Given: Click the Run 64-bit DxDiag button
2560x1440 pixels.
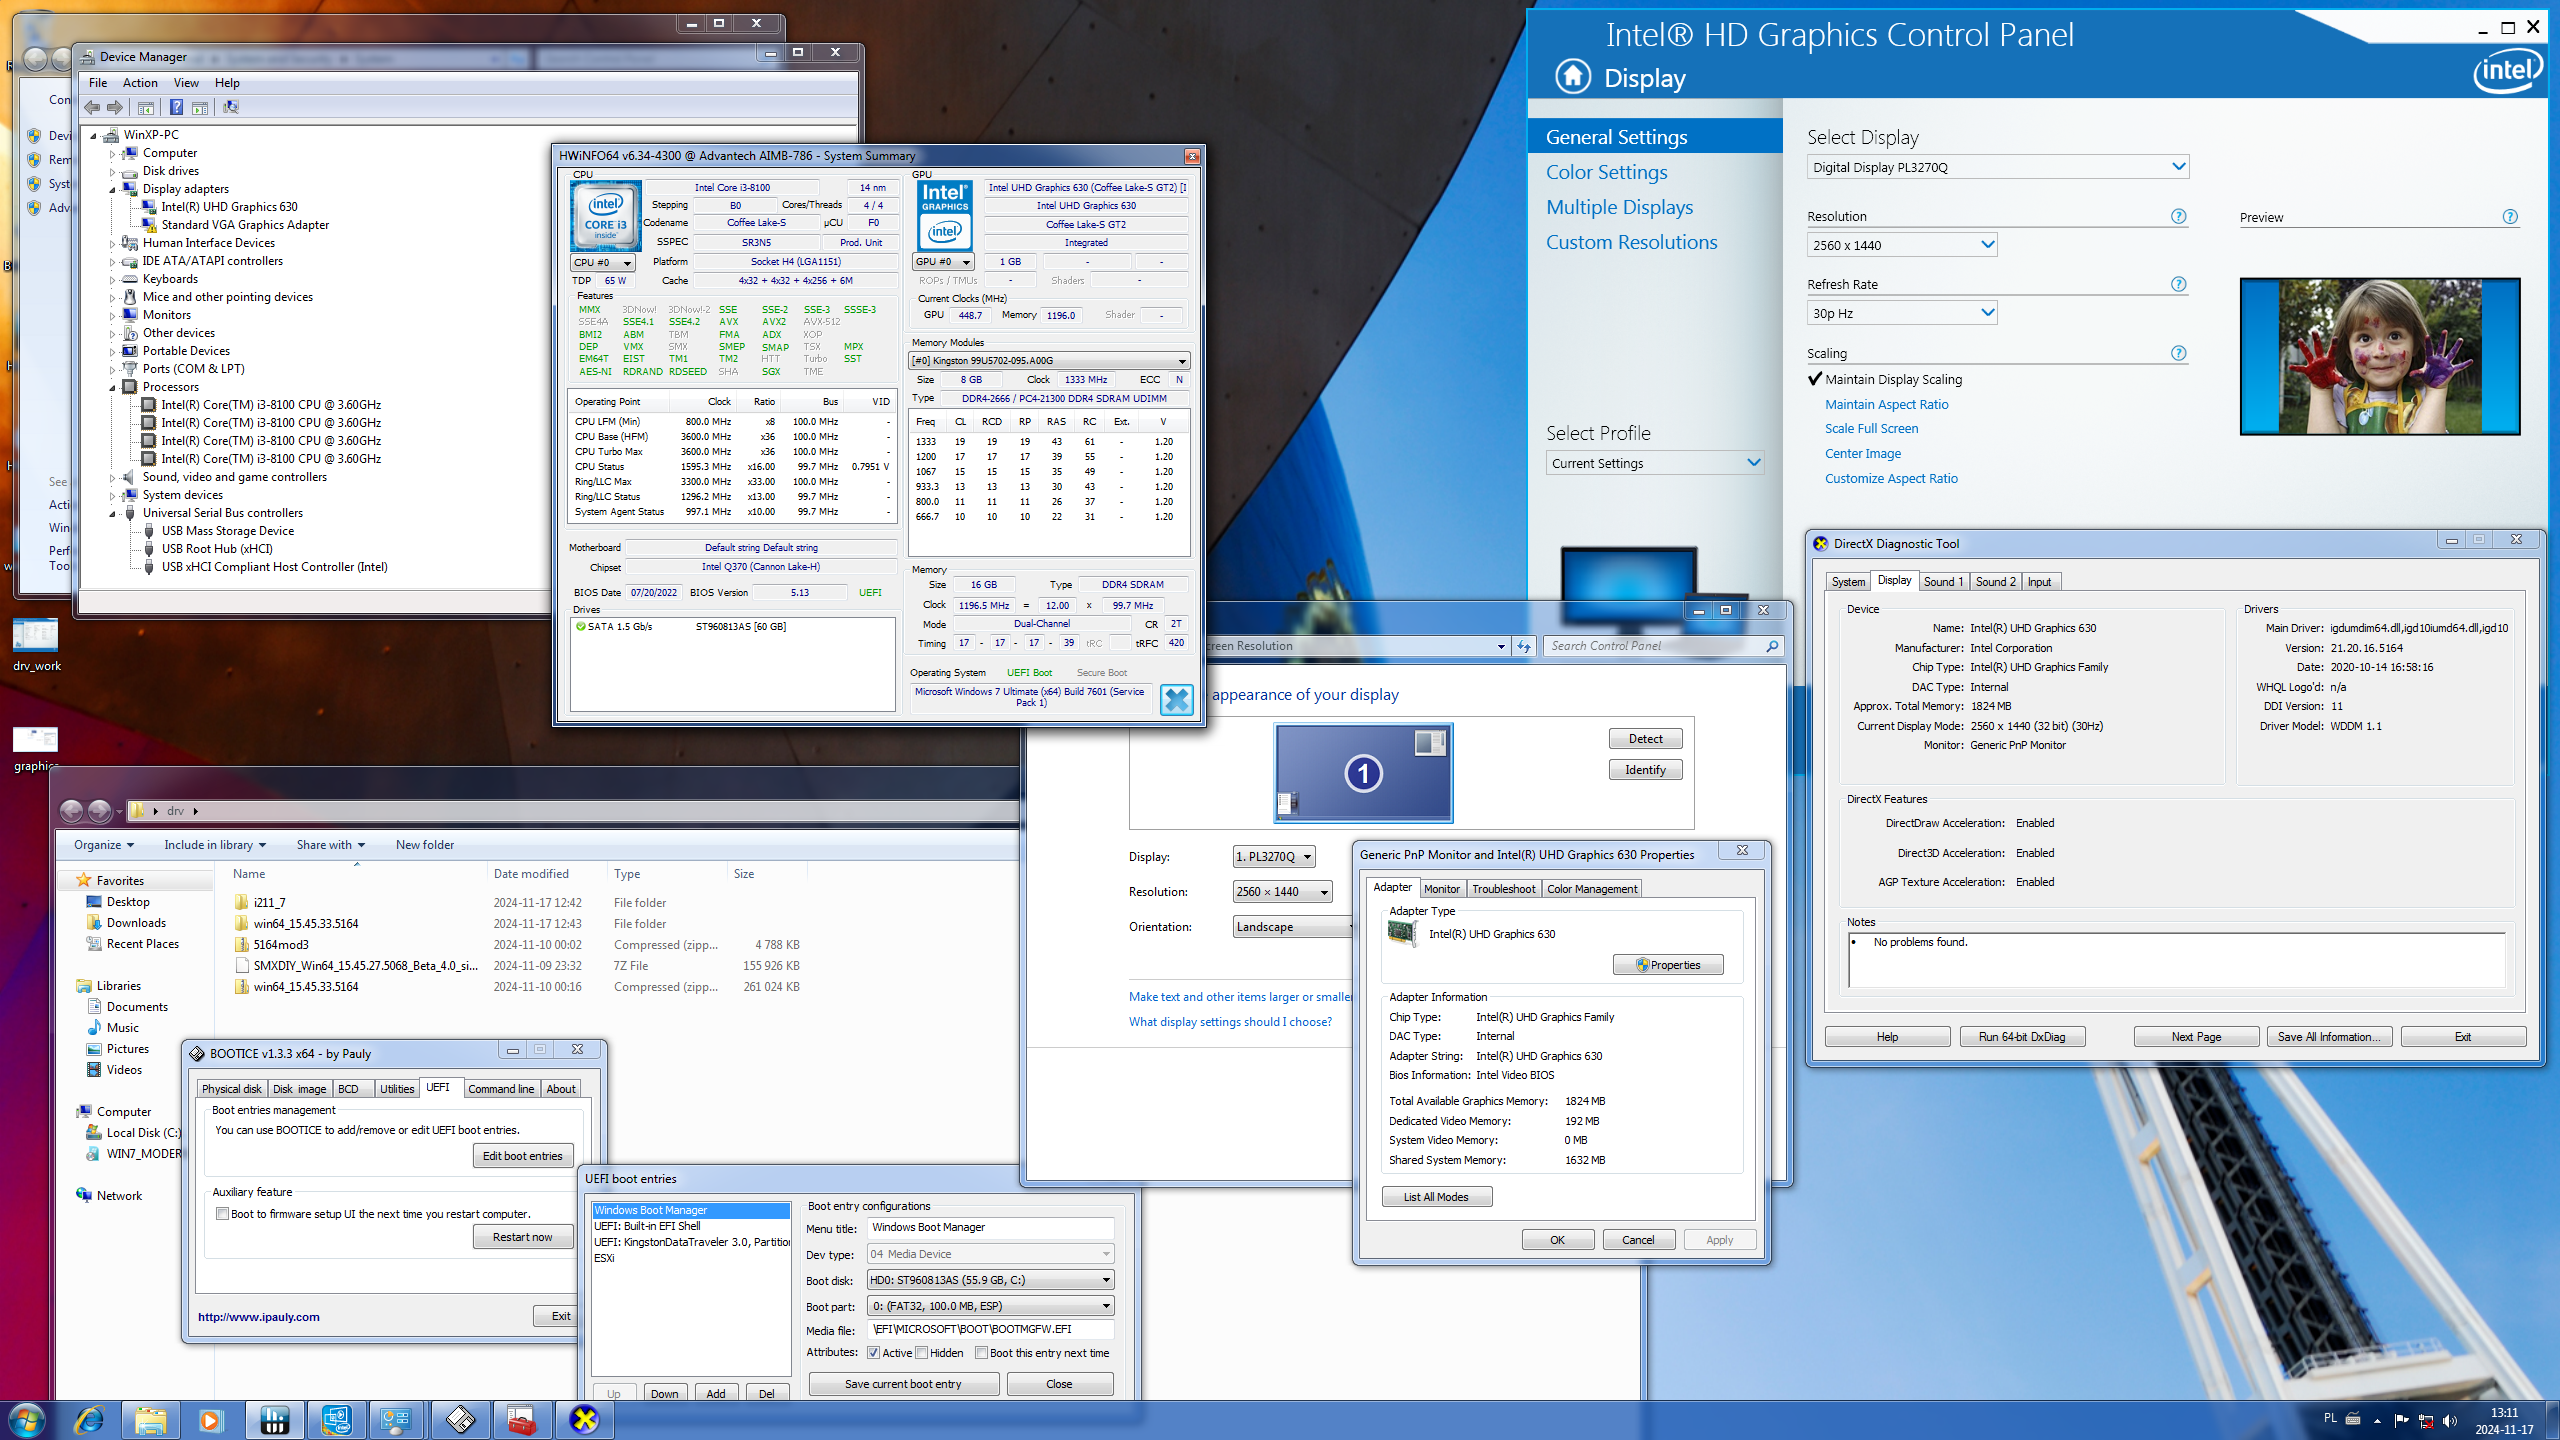Looking at the screenshot, I should coord(2022,1036).
